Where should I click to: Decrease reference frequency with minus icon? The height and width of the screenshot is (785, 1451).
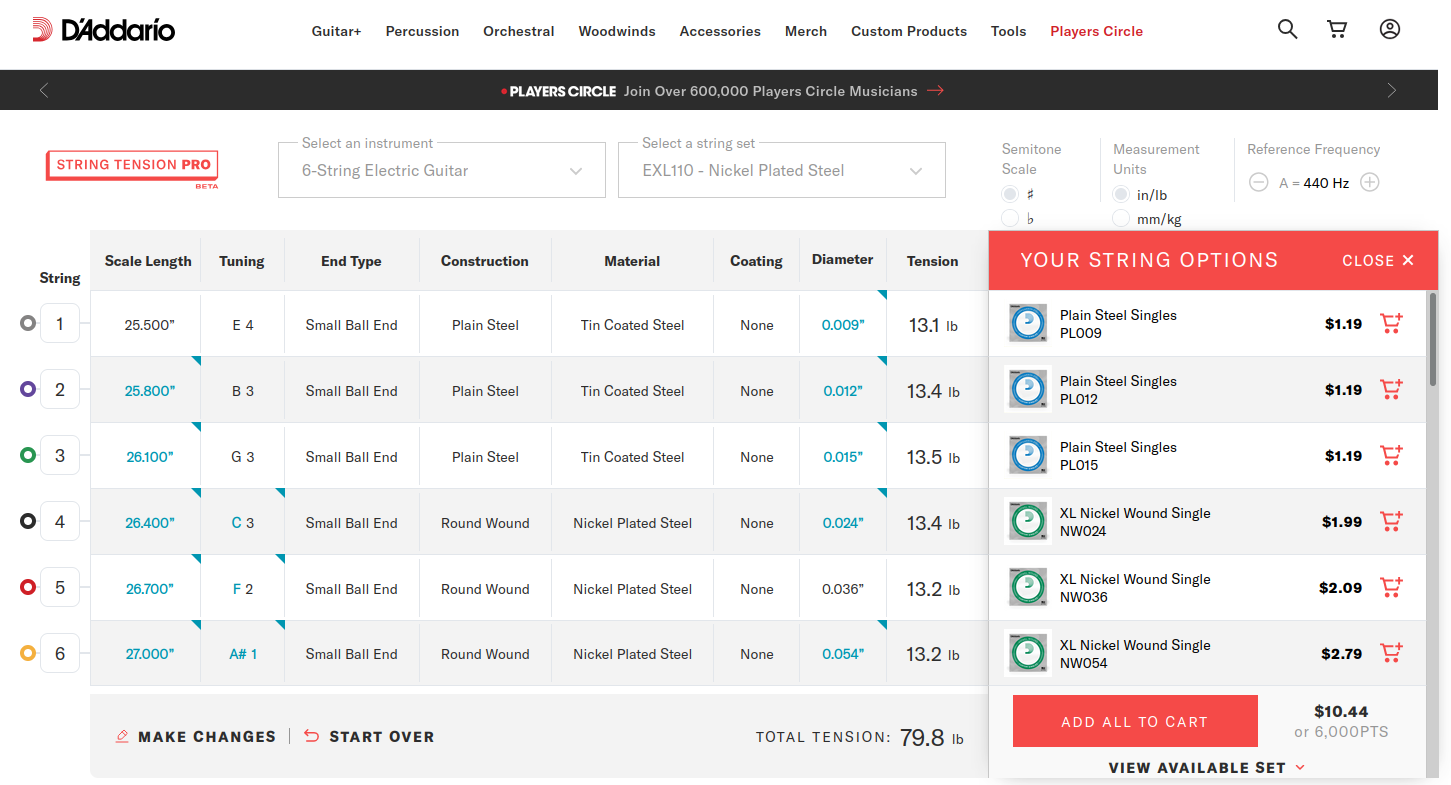click(1259, 182)
